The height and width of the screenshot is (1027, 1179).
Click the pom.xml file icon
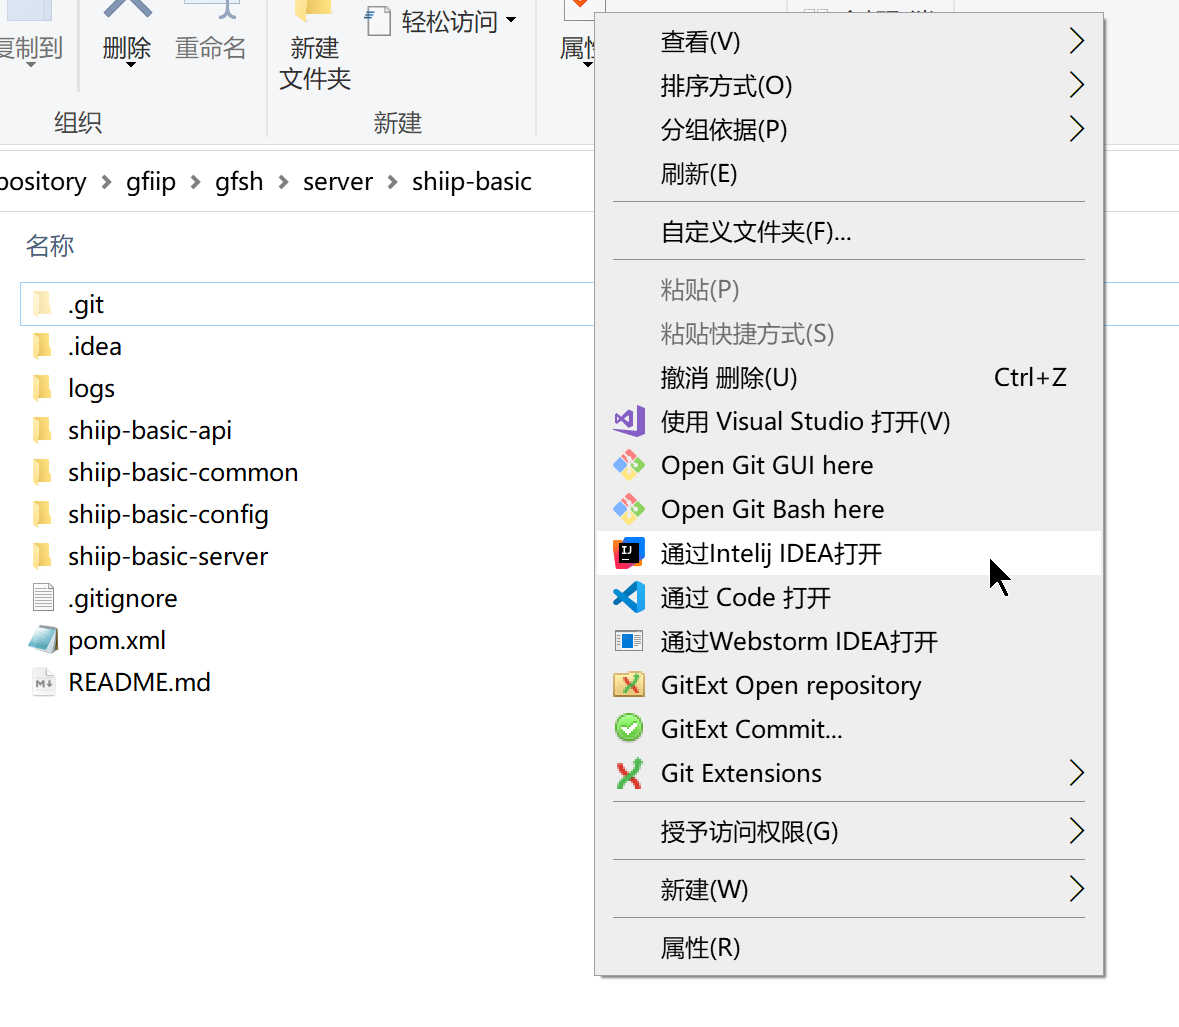(x=43, y=640)
